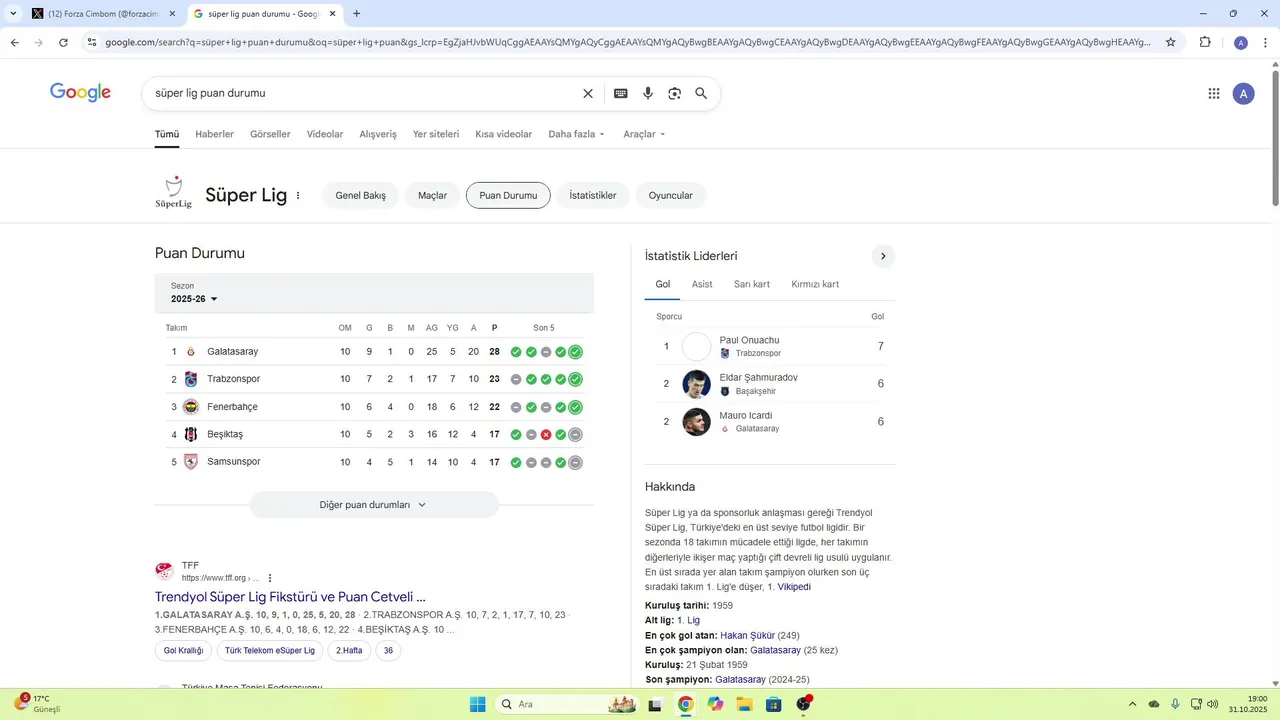The width and height of the screenshot is (1280, 720).
Task: Open the browser extensions icon
Action: (x=1205, y=42)
